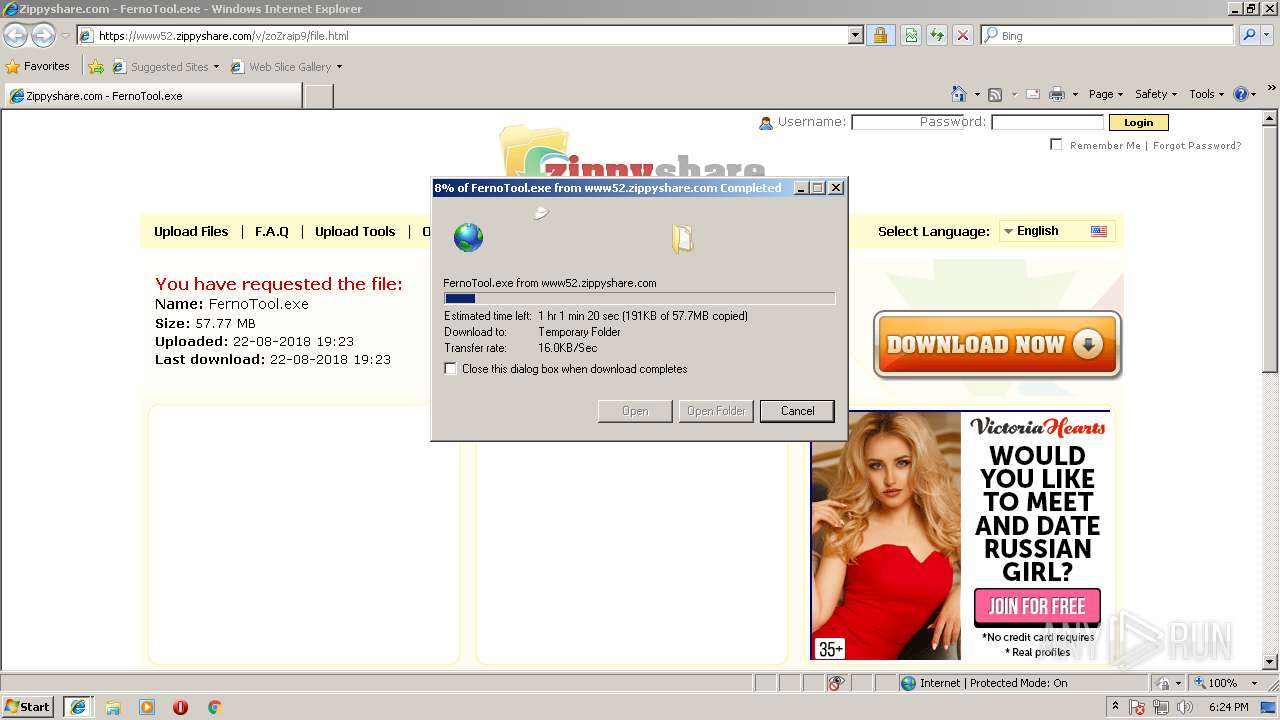This screenshot has height=720, width=1280.
Task: Click the Username input field
Action: click(x=906, y=122)
